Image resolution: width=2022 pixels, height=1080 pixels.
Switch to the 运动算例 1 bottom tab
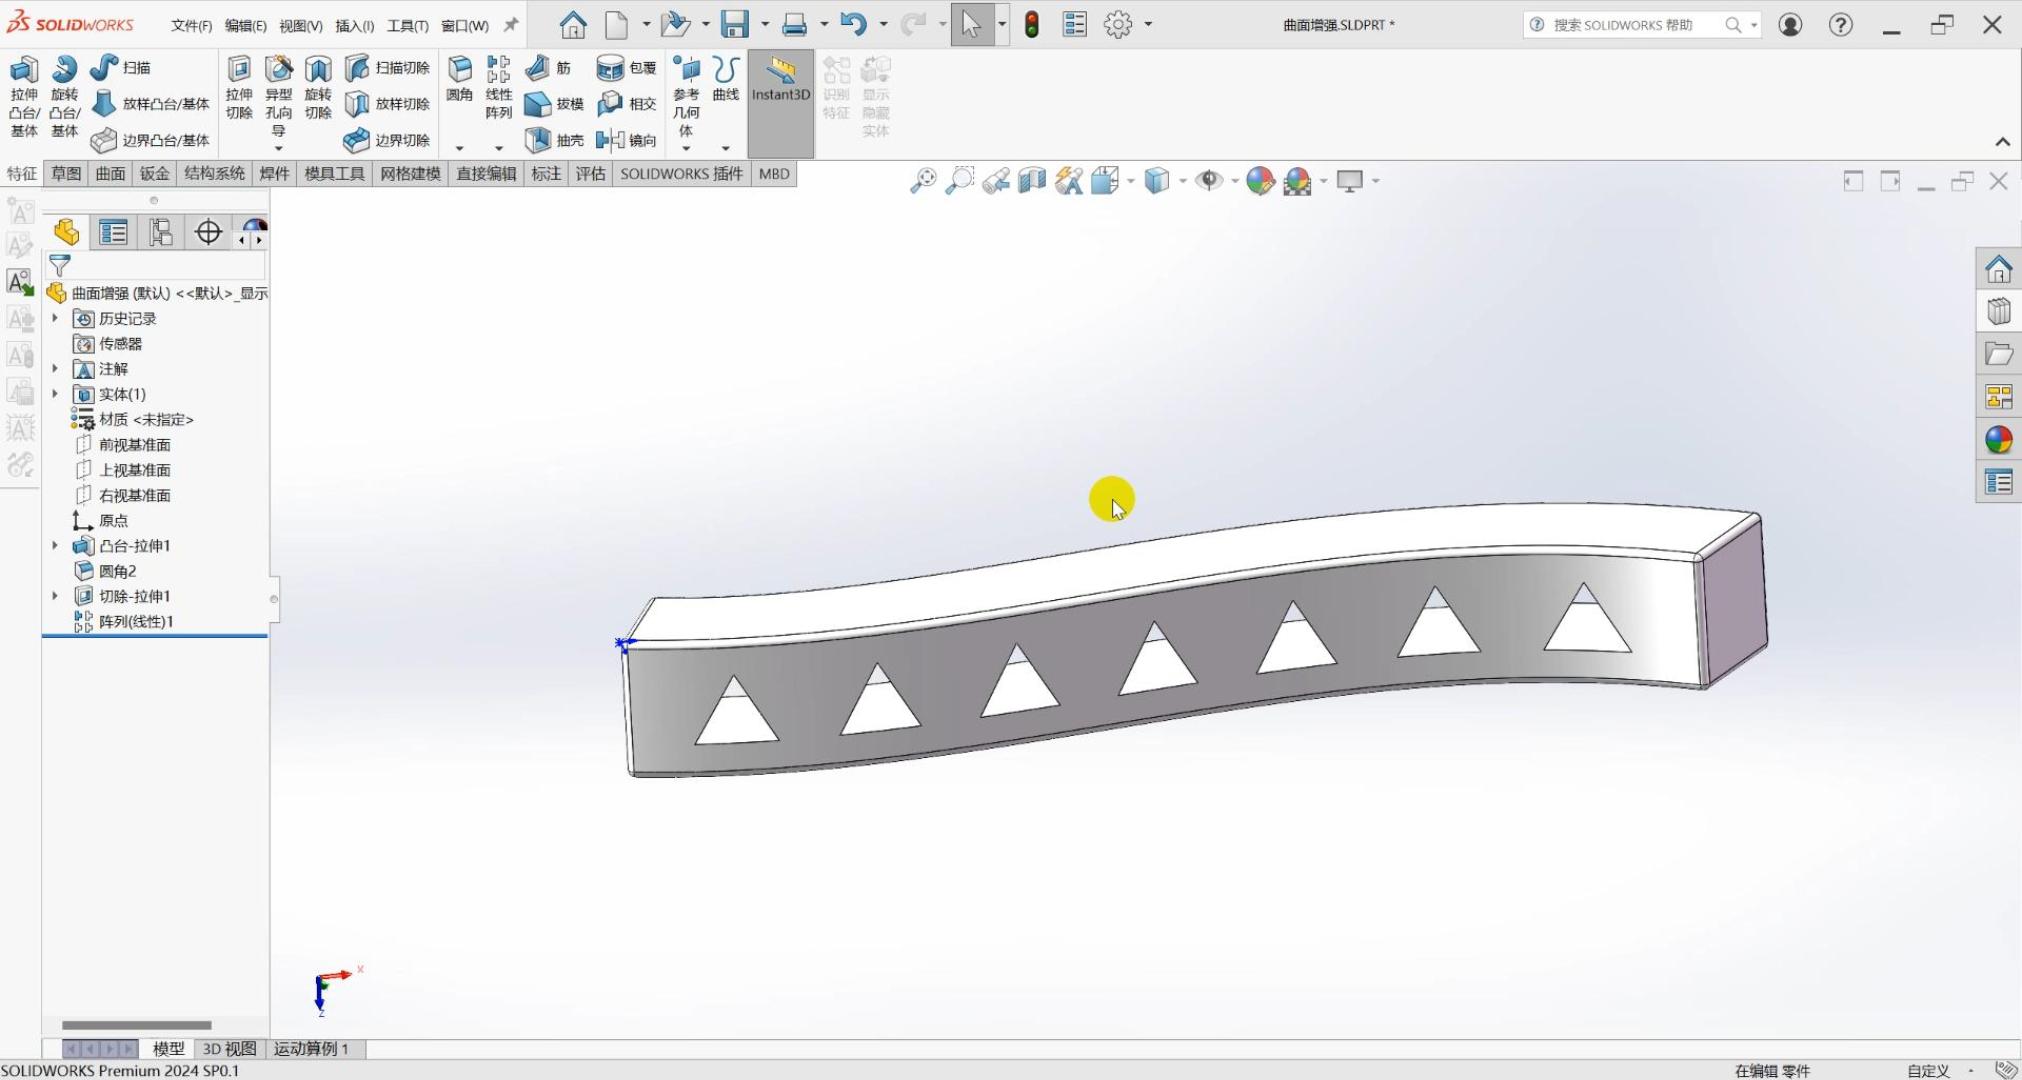pyautogui.click(x=311, y=1049)
